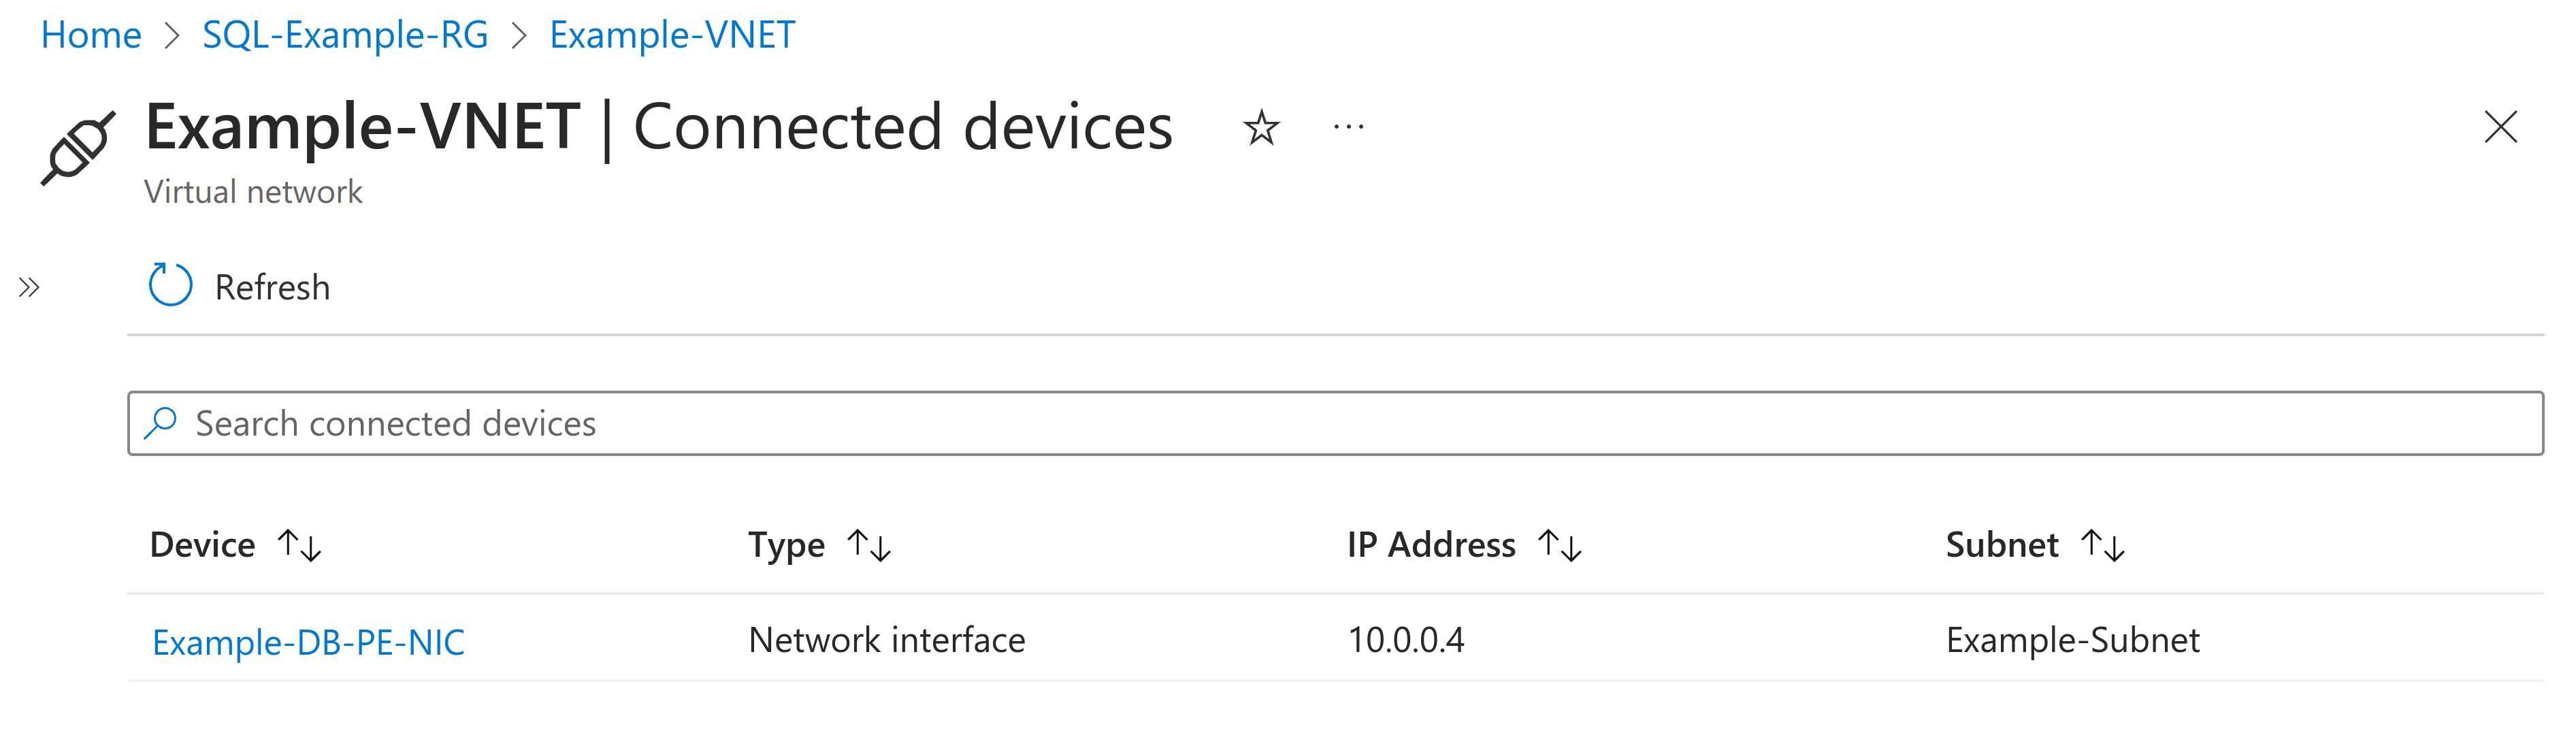Click the virtual network plug icon
The height and width of the screenshot is (733, 2576).
click(78, 148)
